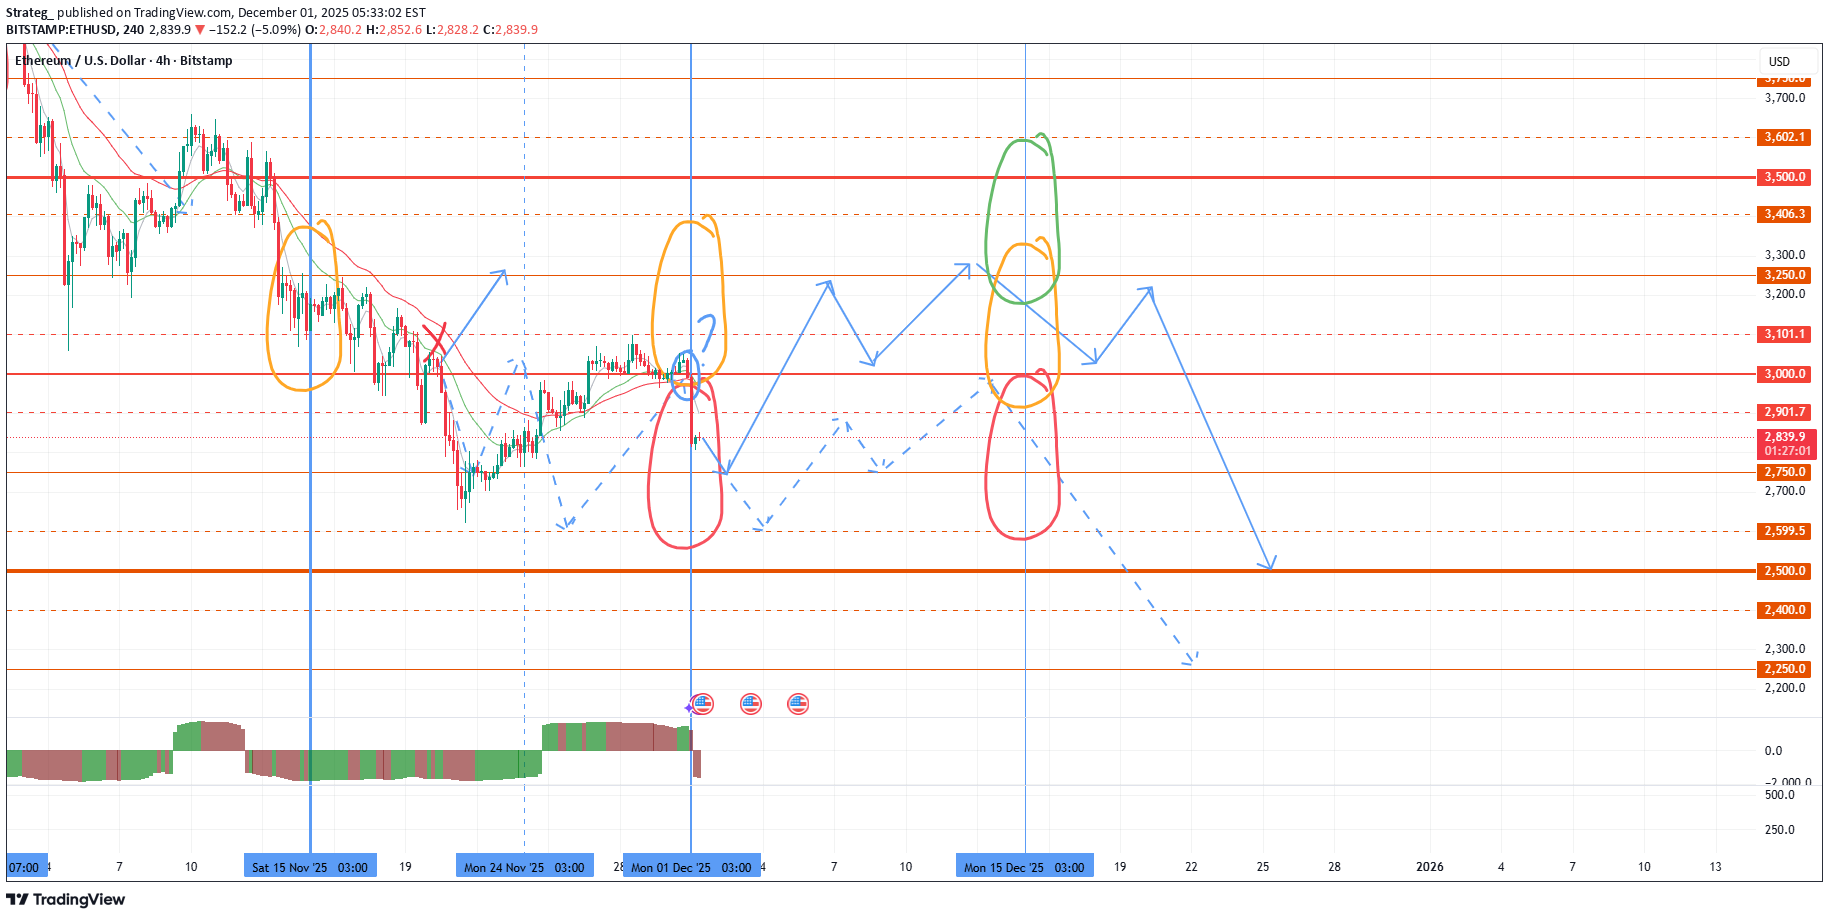Click the middle US flag news event icon

point(751,703)
